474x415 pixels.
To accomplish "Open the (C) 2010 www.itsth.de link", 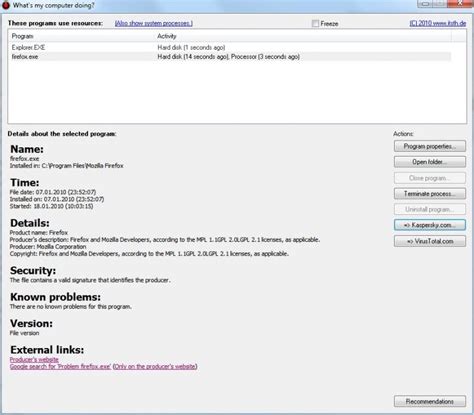I will click(438, 23).
